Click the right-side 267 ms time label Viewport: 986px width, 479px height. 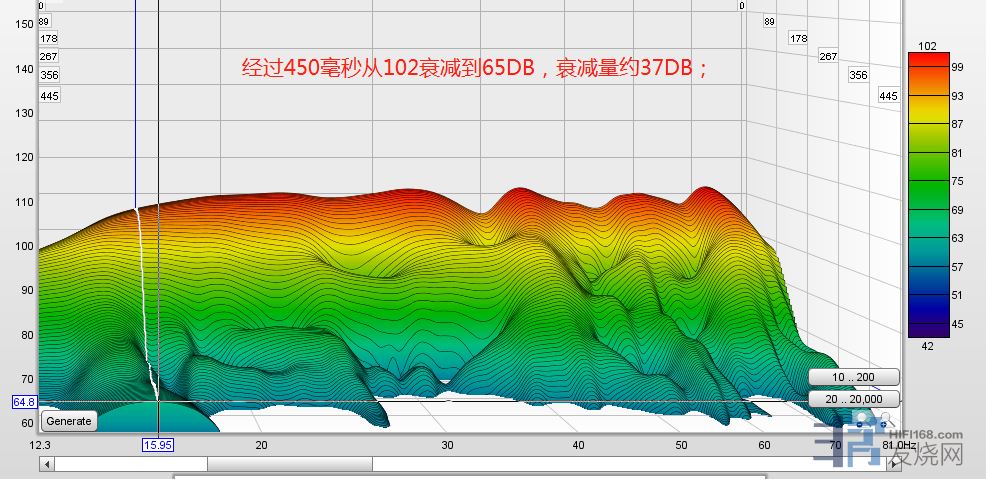[827, 57]
